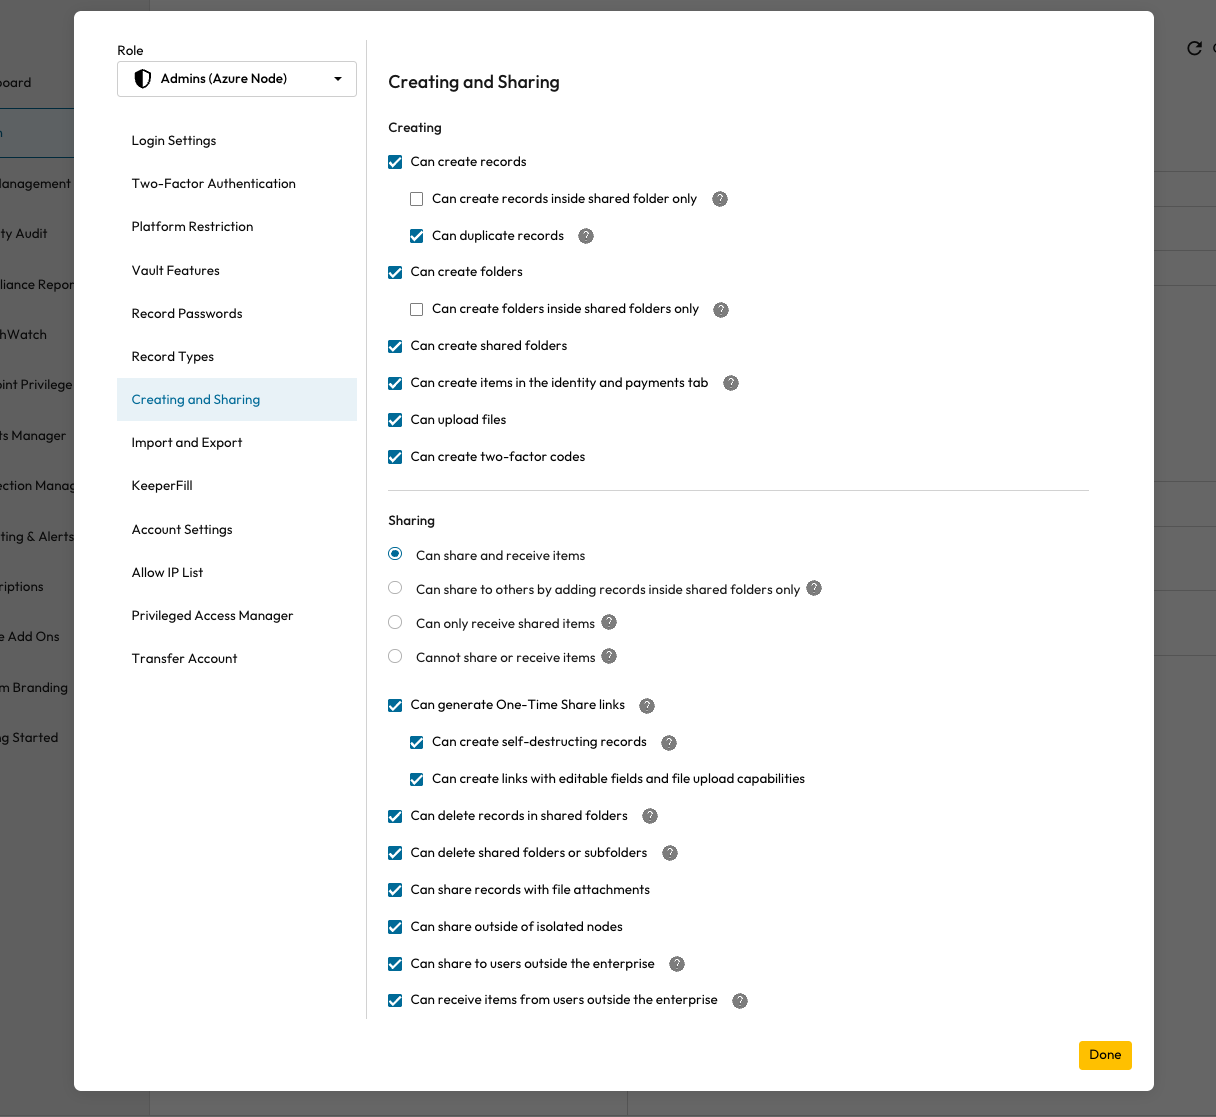Screen dimensions: 1216x1117
Task: Disable Can upload files checkbox
Action: point(395,420)
